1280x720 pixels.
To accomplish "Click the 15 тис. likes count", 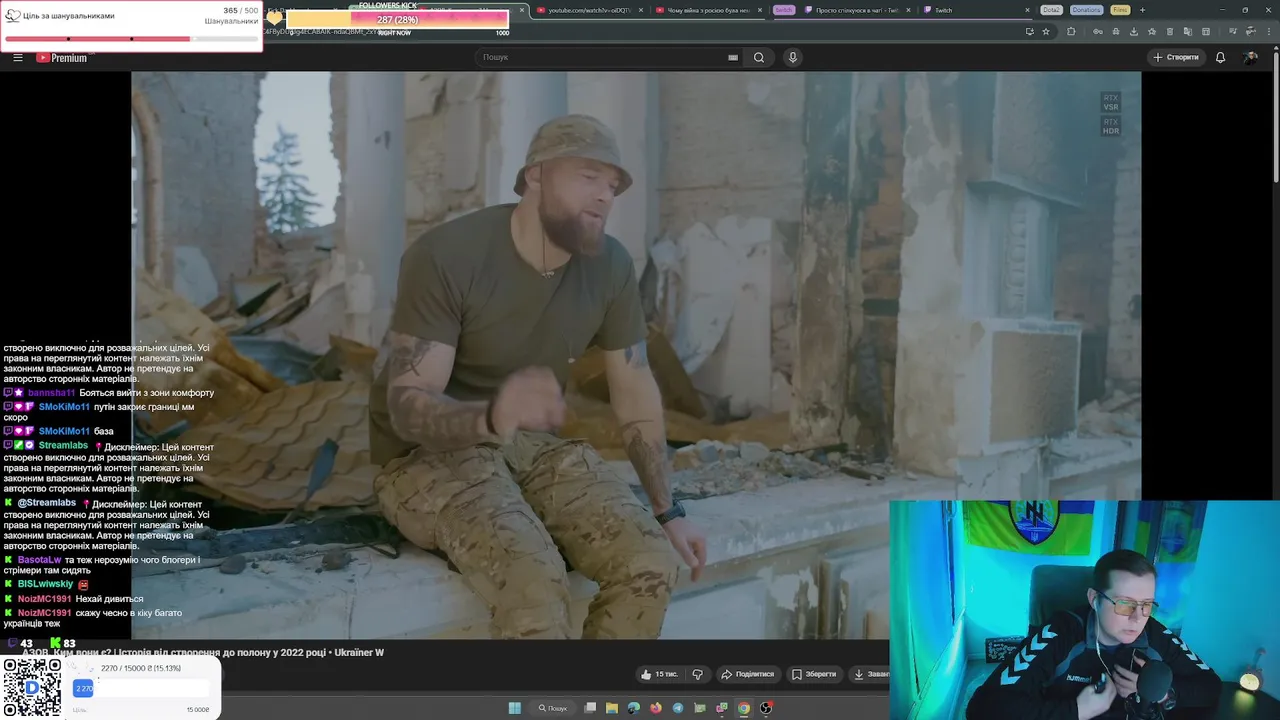I will 666,674.
